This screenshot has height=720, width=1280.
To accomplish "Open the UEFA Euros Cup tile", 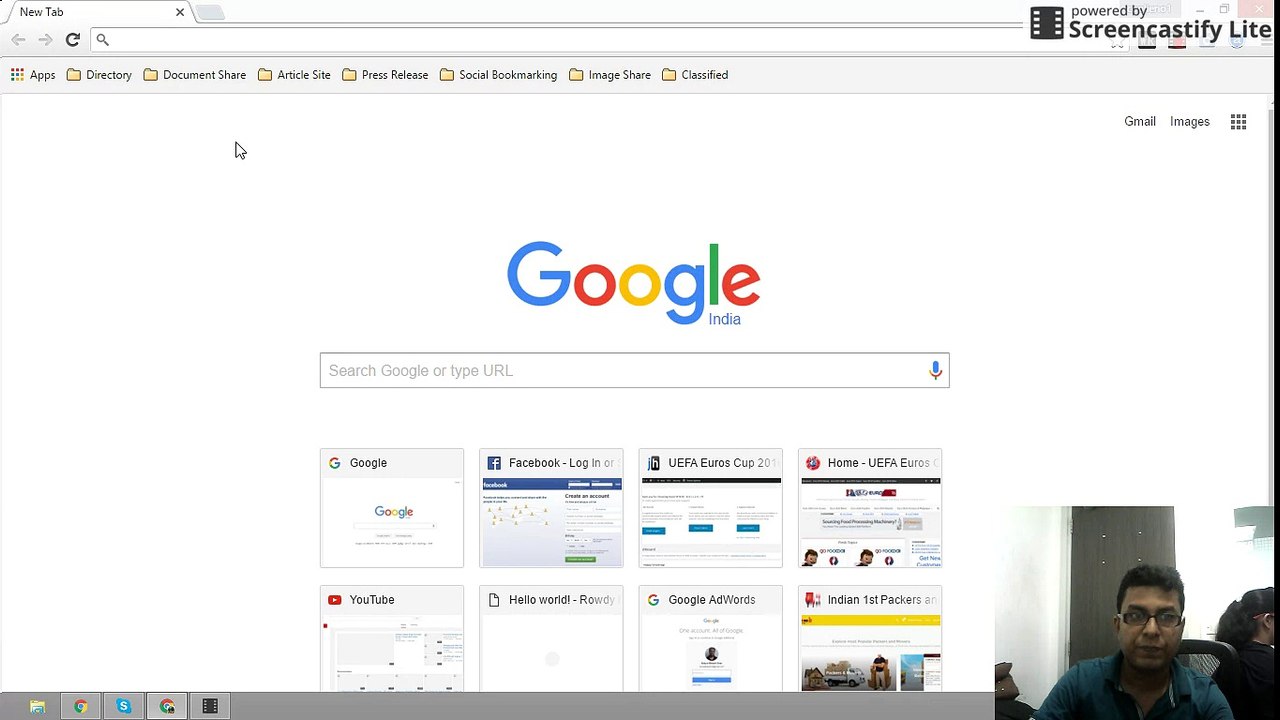I will (711, 508).
